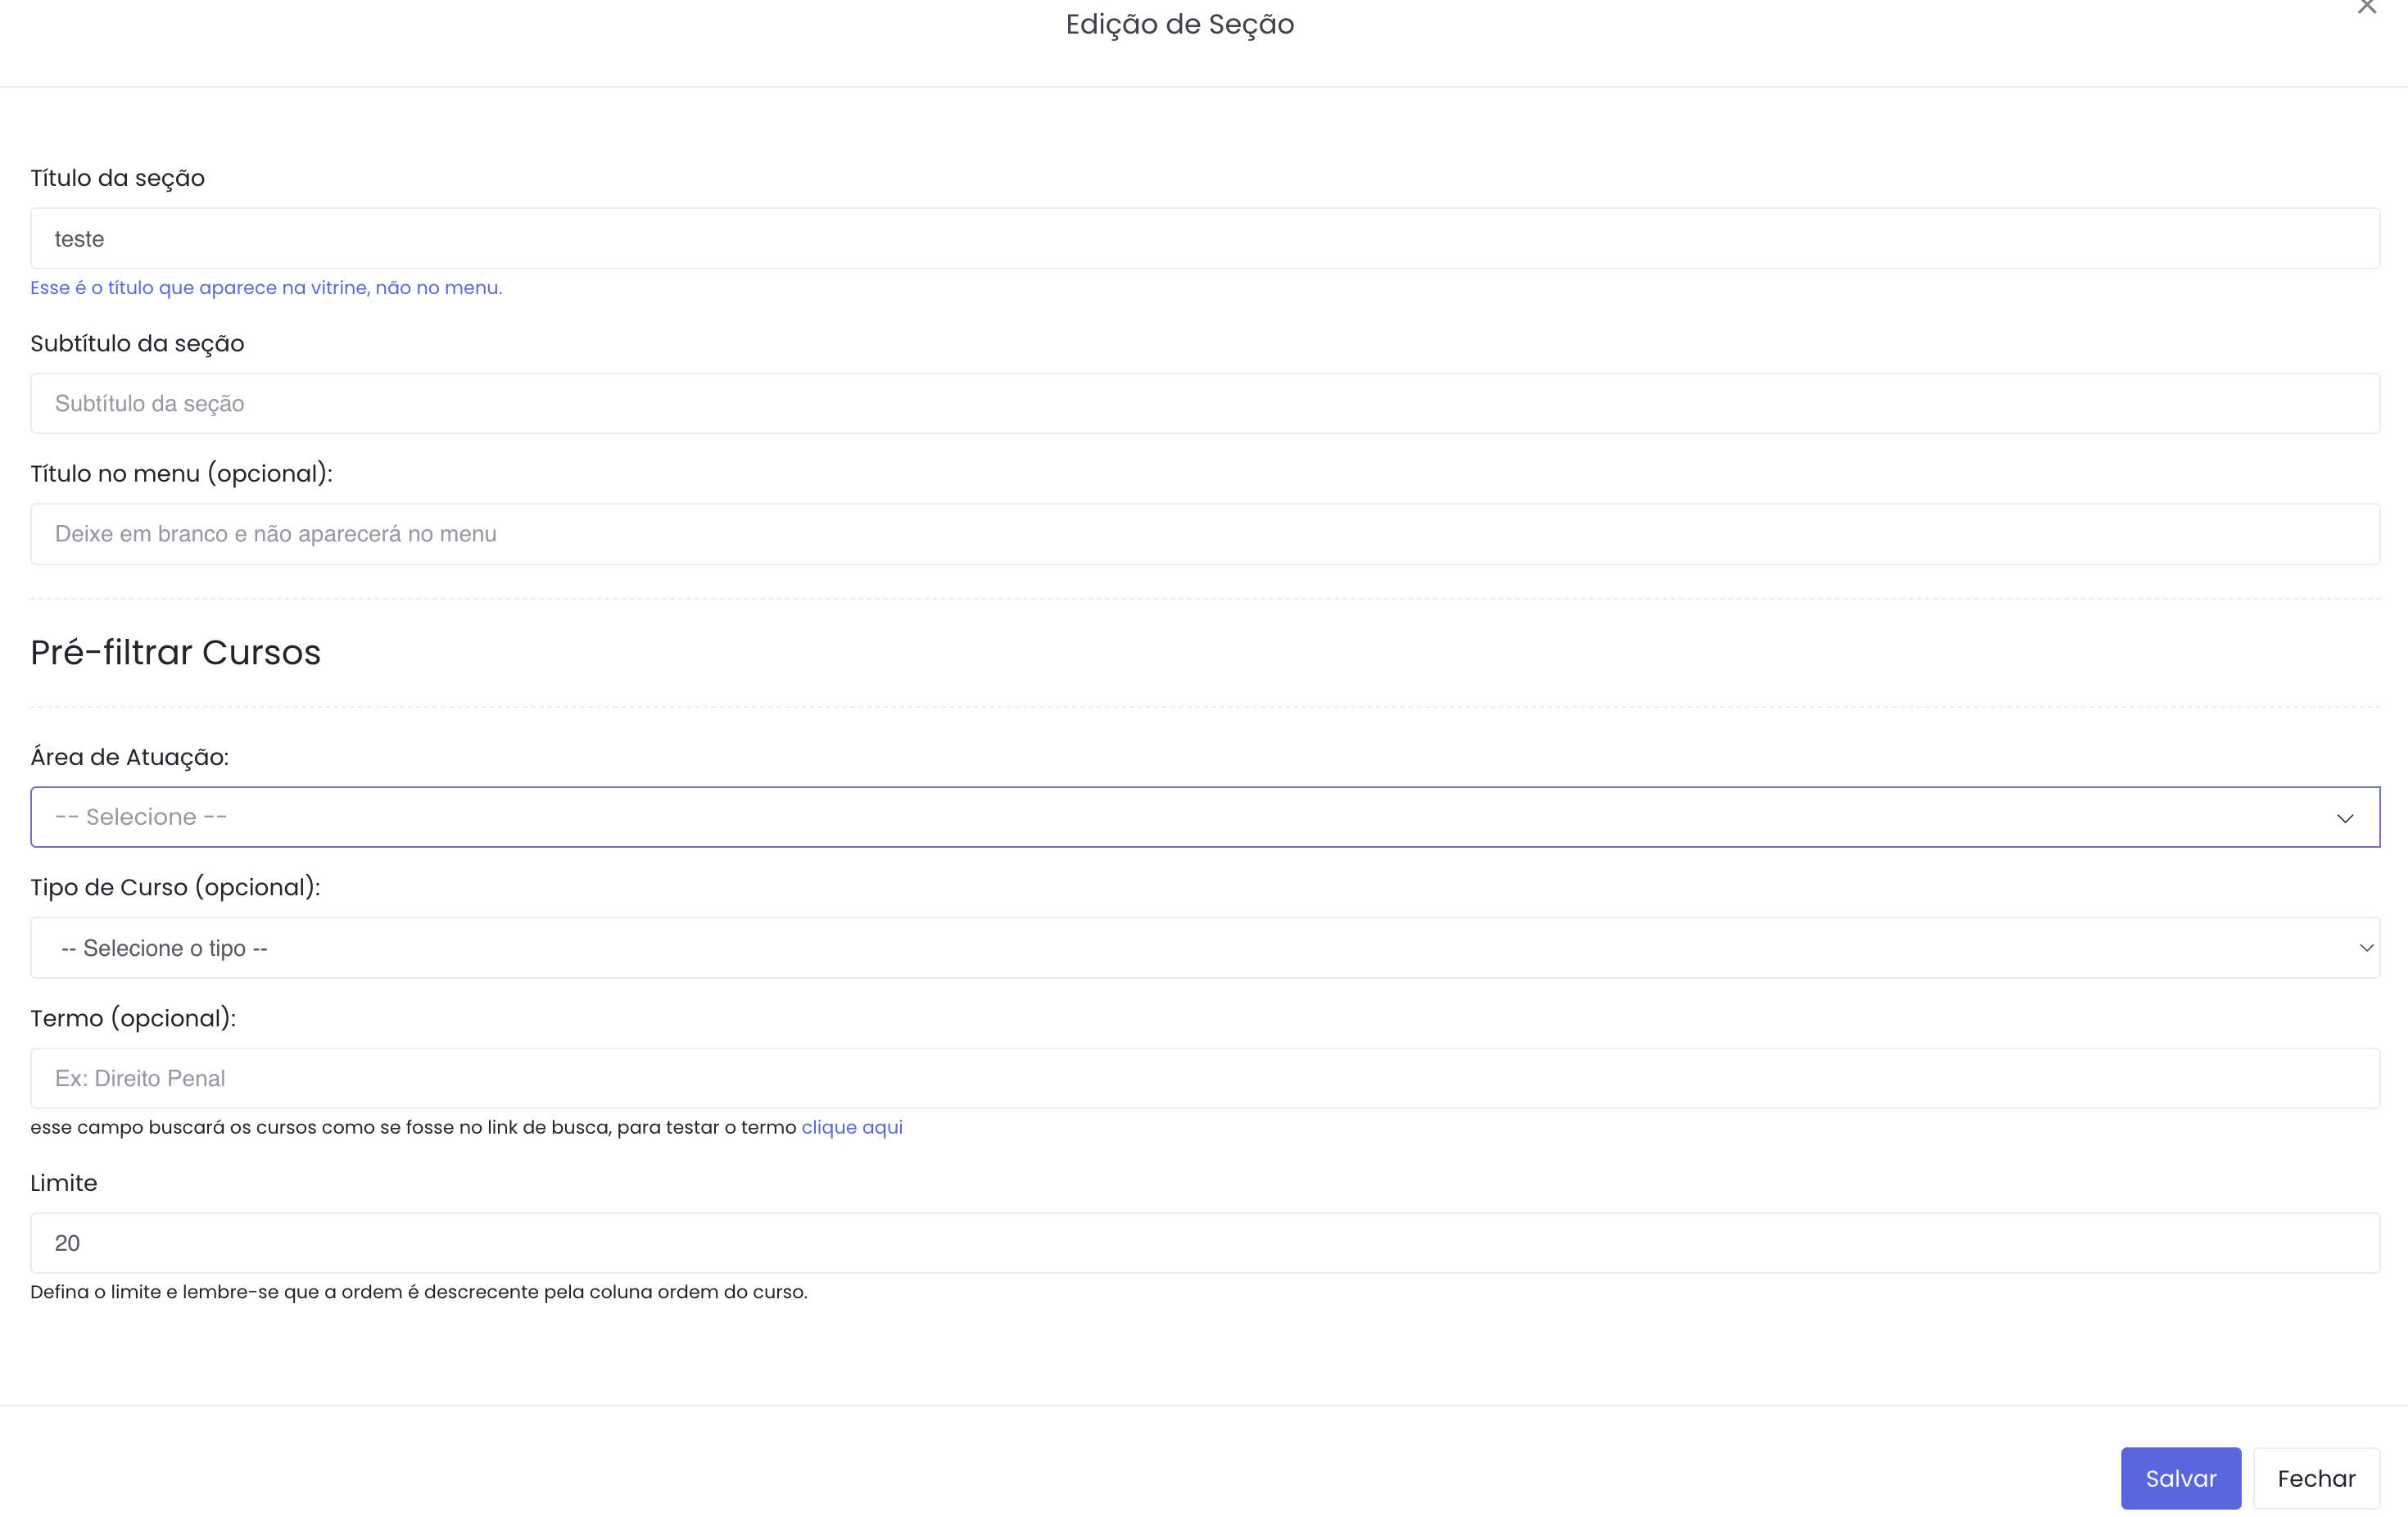Follow the 'clique aqui' link
The width and height of the screenshot is (2408, 1517).
coord(851,1127)
